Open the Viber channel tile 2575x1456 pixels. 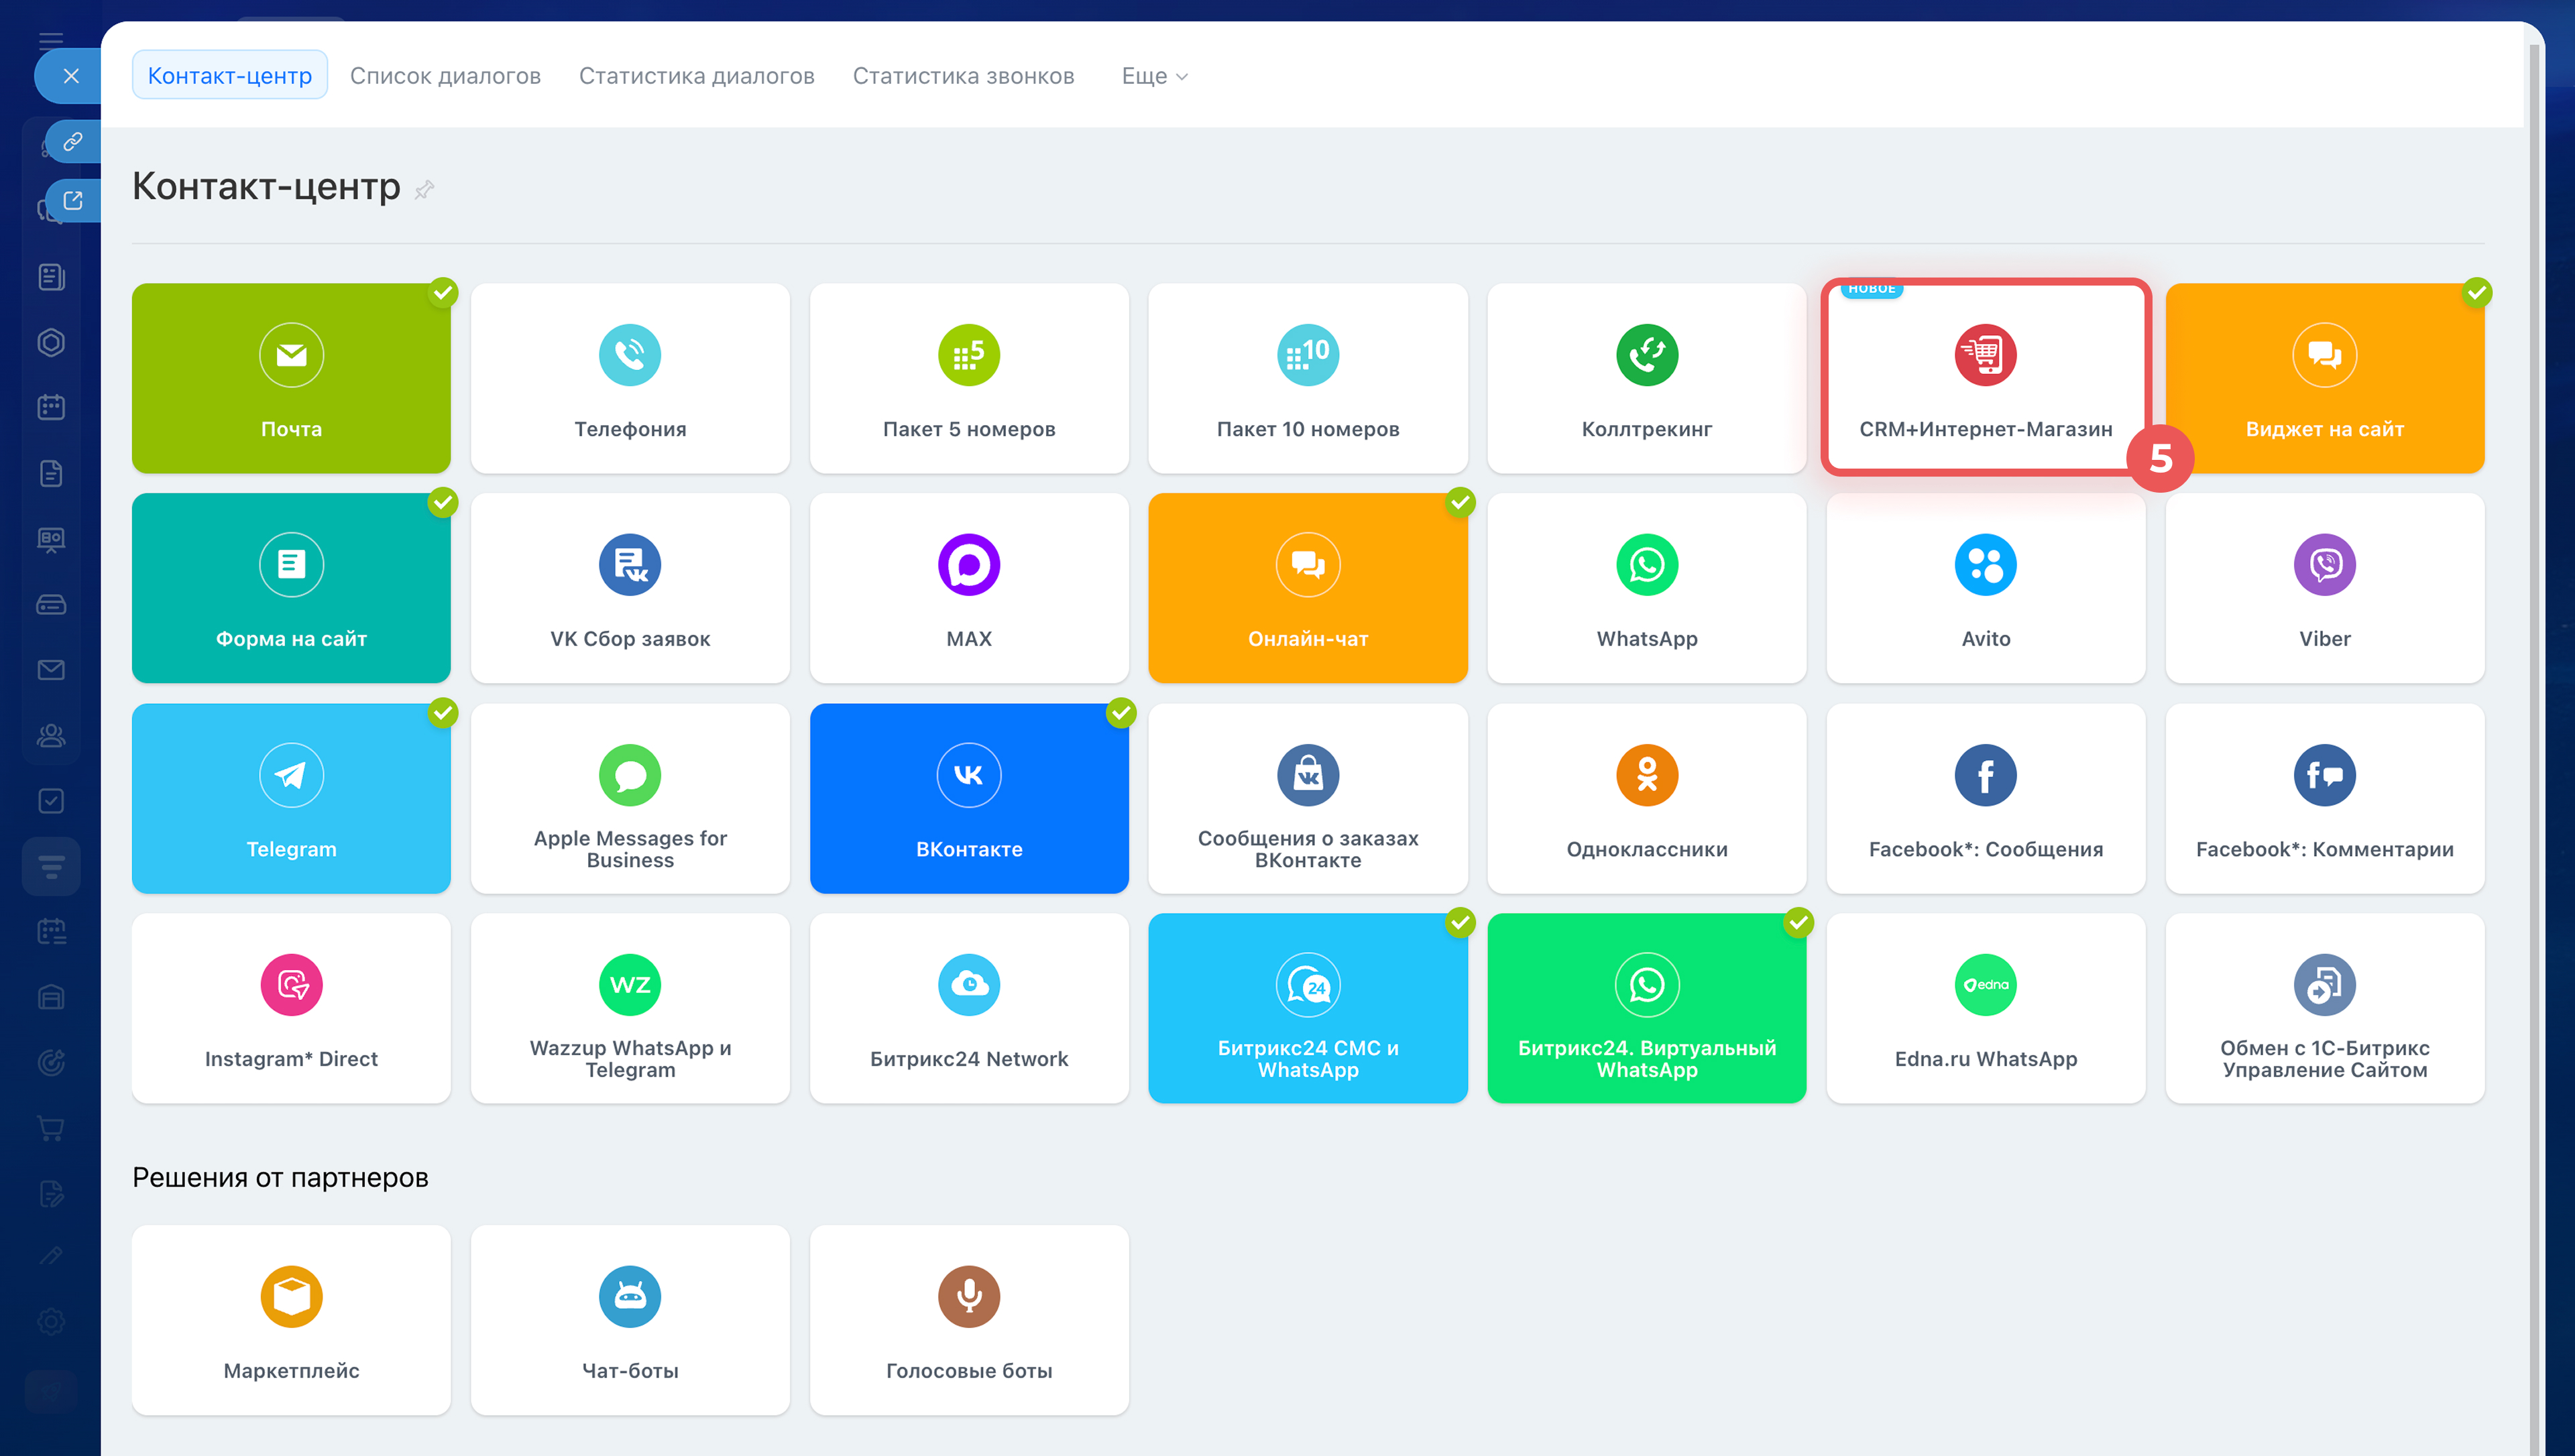(x=2324, y=588)
